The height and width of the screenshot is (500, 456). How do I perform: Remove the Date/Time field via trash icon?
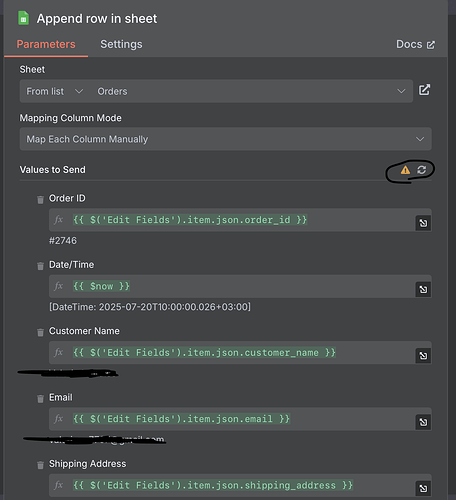pyautogui.click(x=40, y=266)
